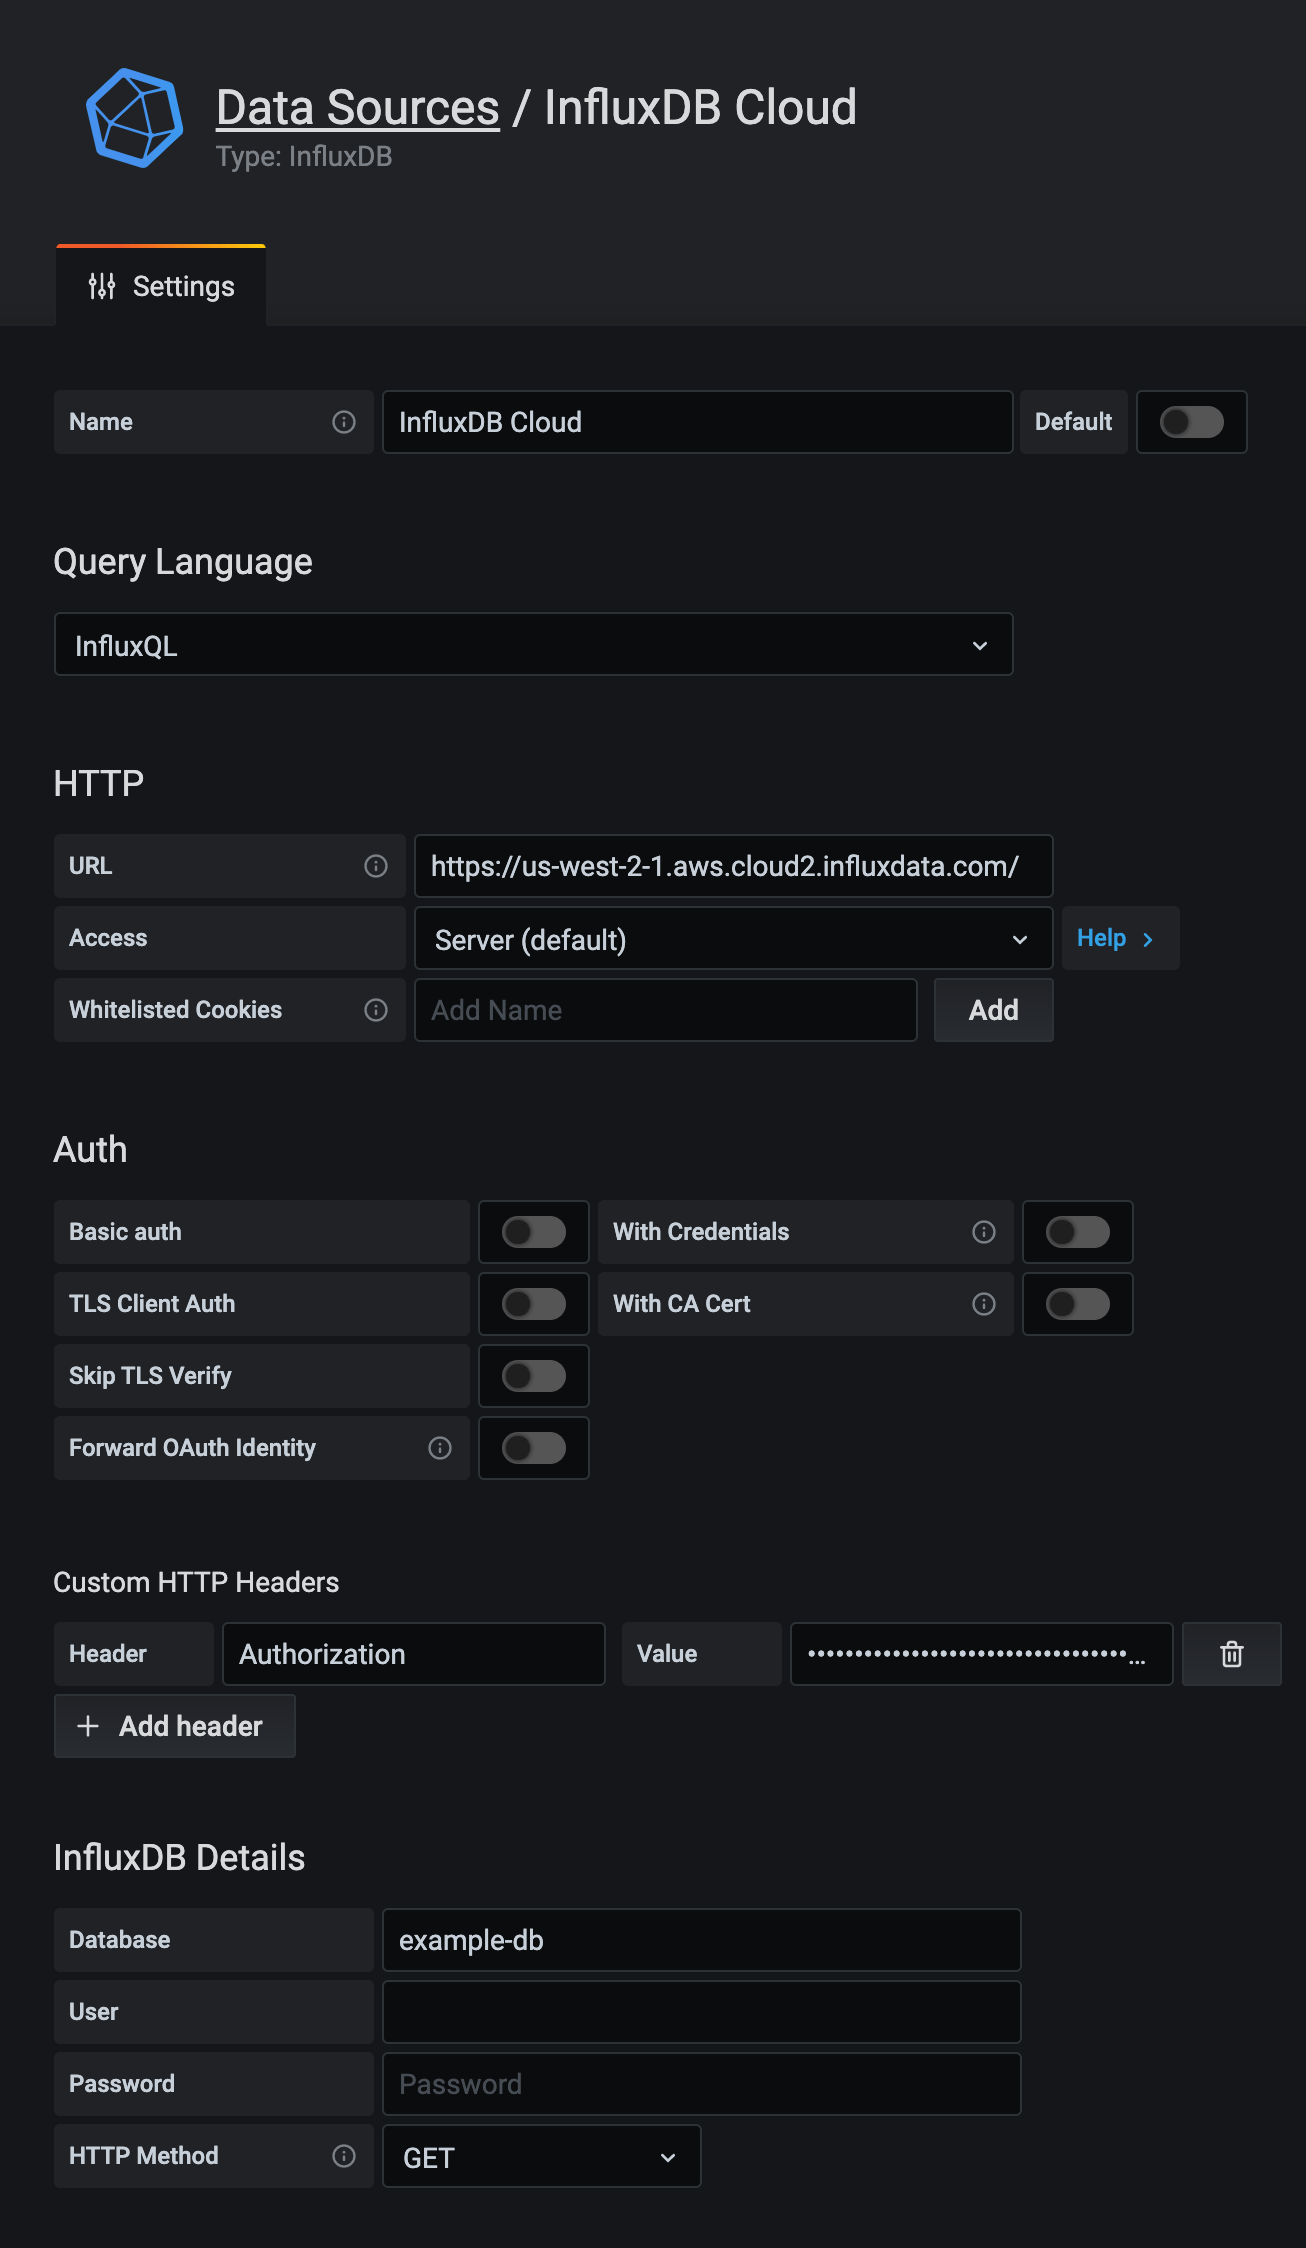
Task: Click info icon beside With Credentials
Action: coord(984,1232)
